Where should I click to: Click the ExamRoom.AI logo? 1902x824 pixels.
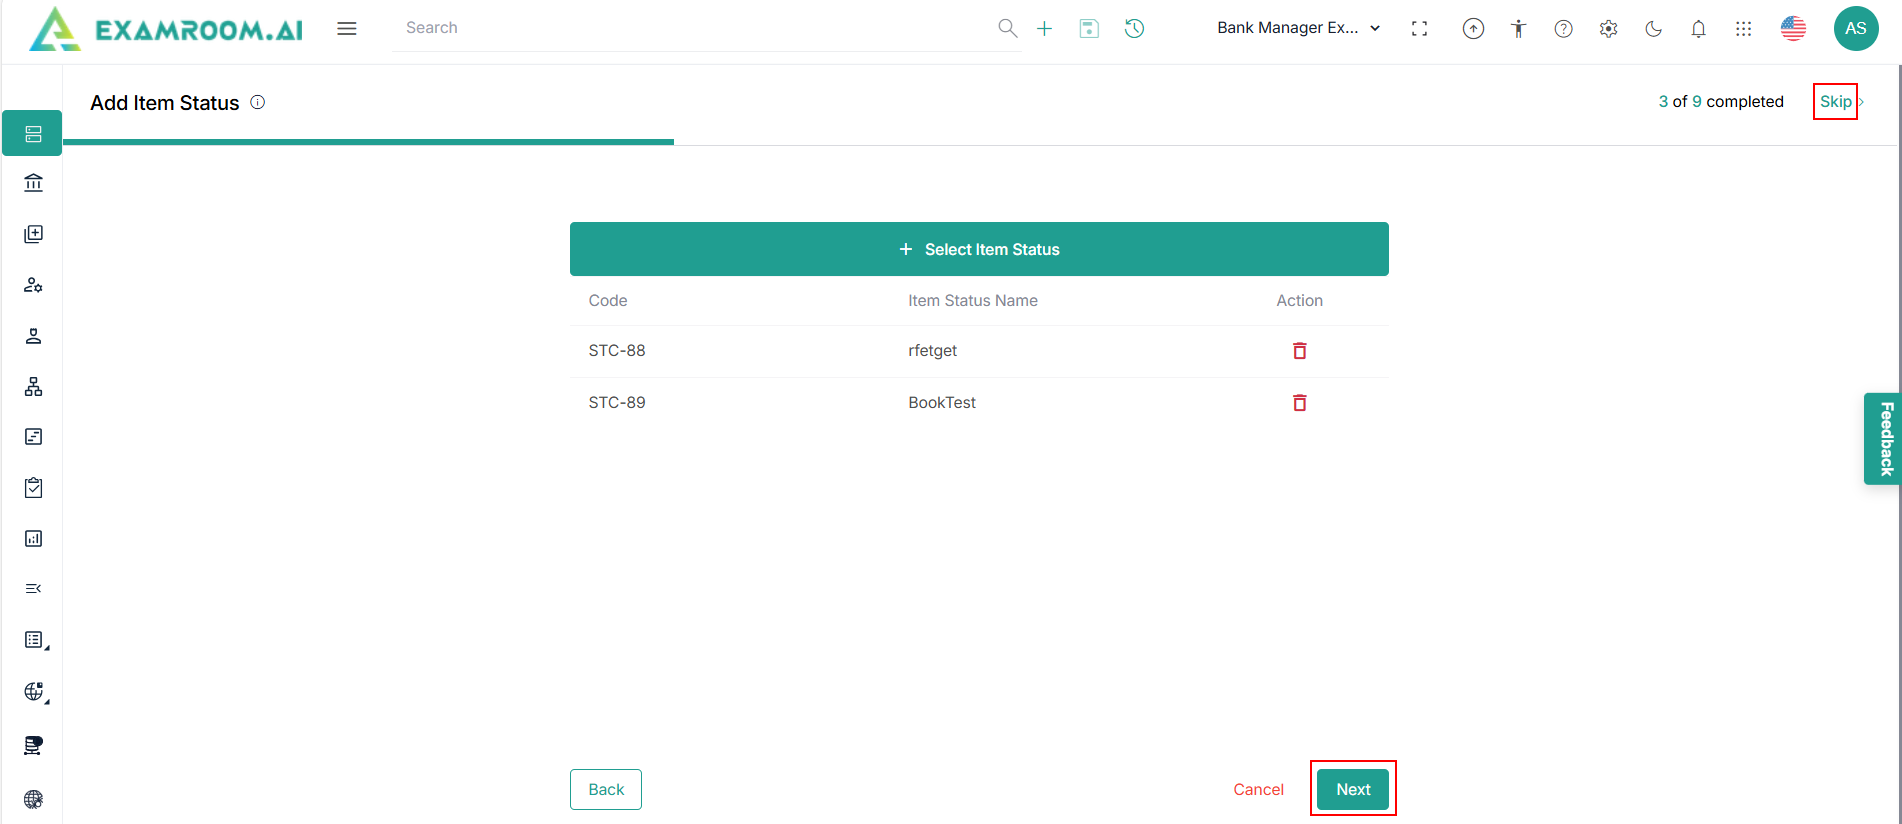166,29
